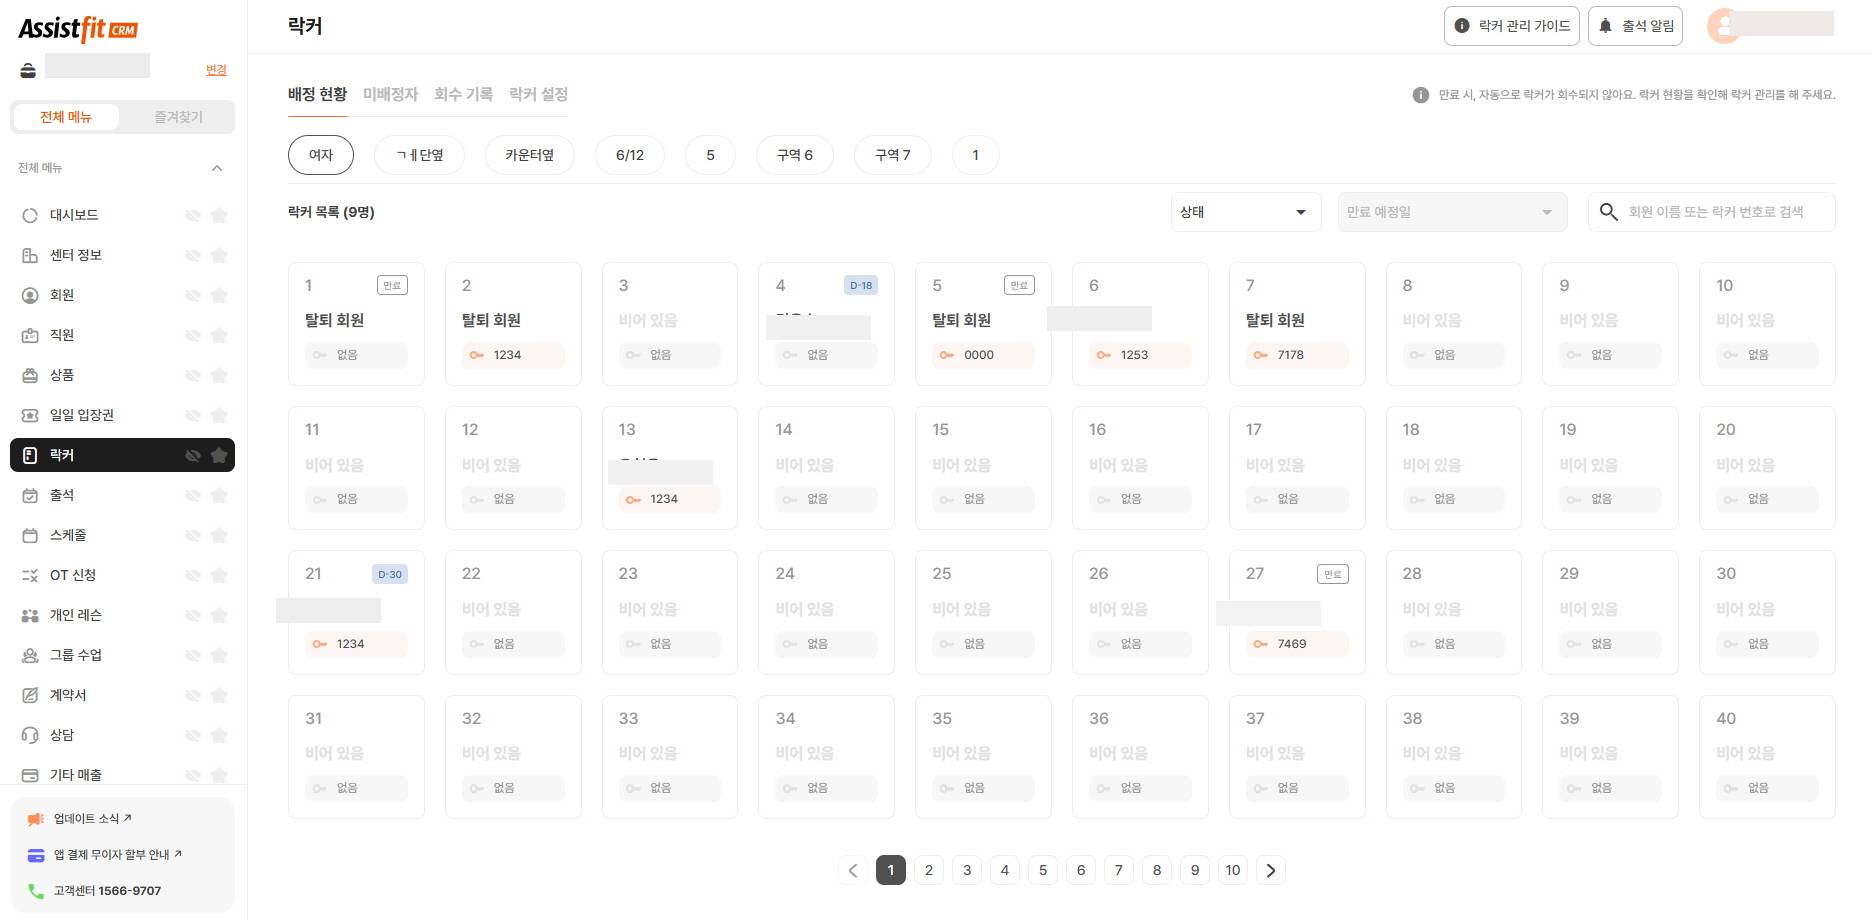Hide the 회원 menu with its eye toggle
This screenshot has width=1872, height=920.
(192, 295)
